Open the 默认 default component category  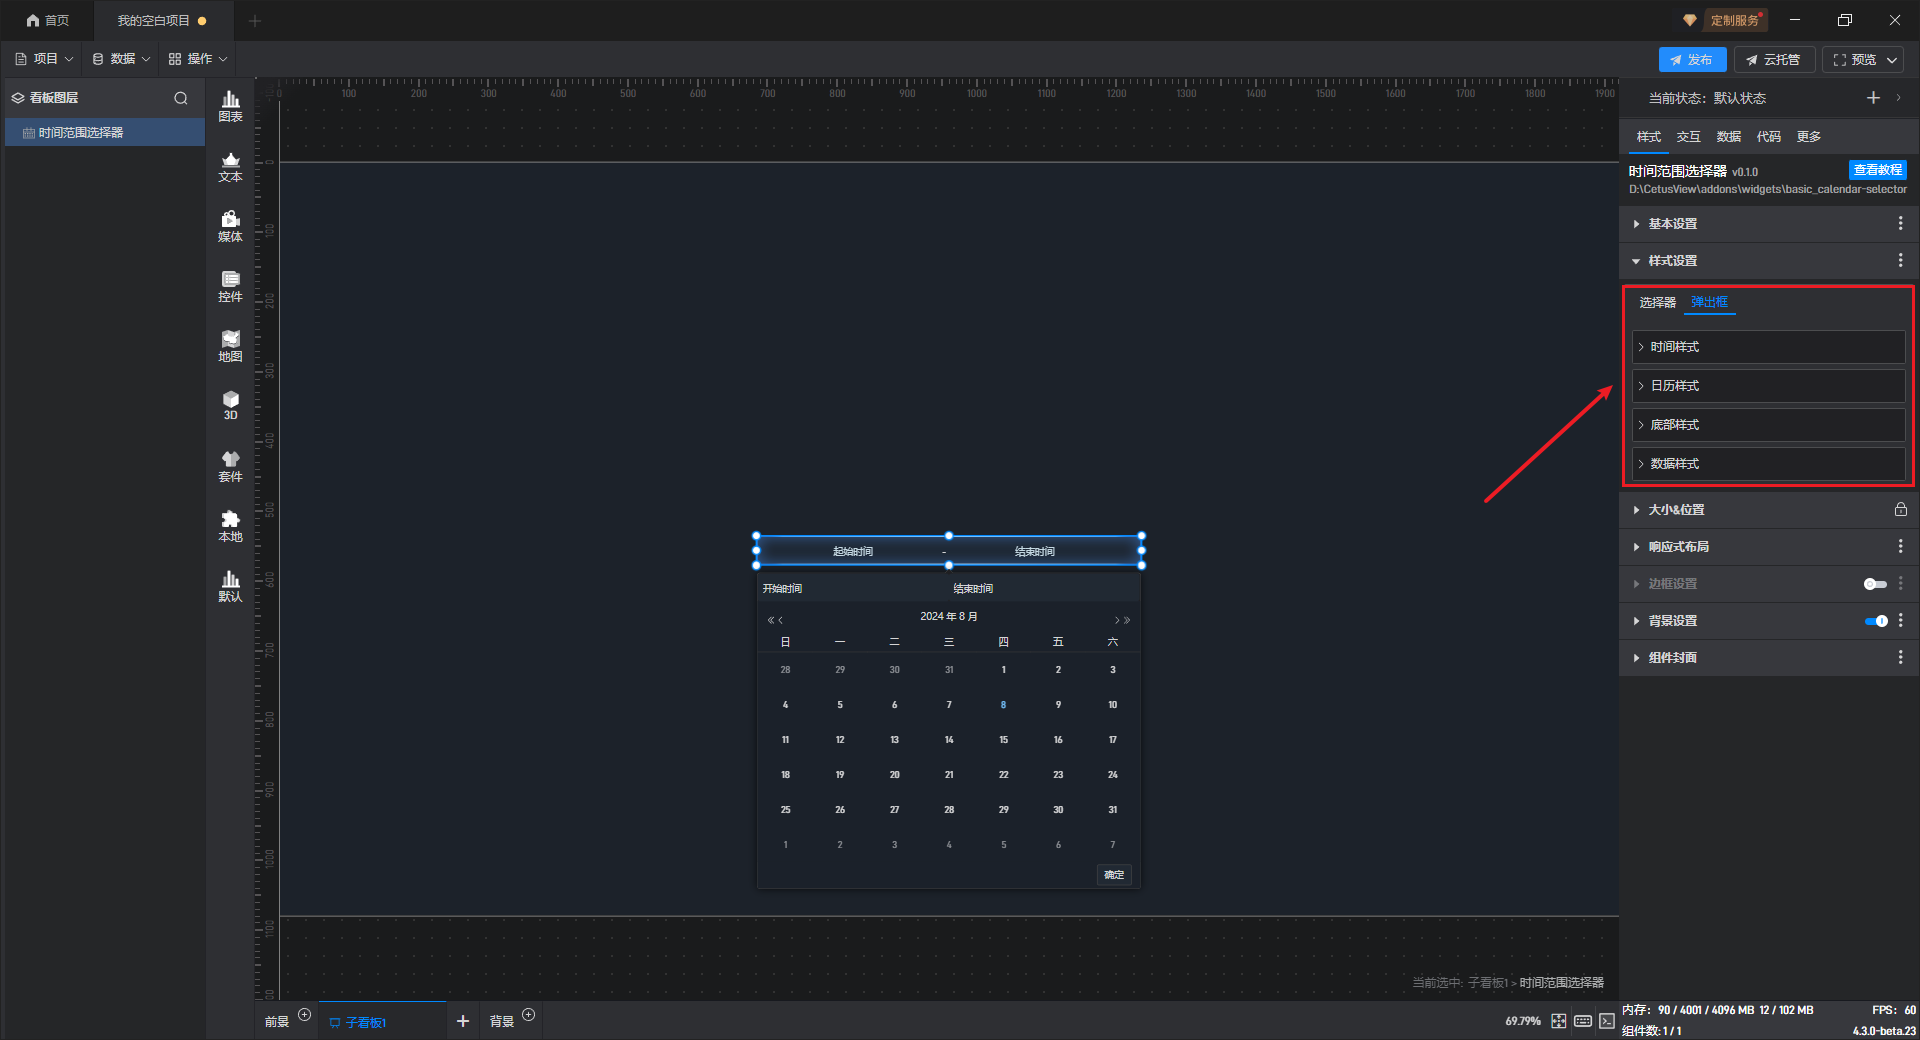230,586
